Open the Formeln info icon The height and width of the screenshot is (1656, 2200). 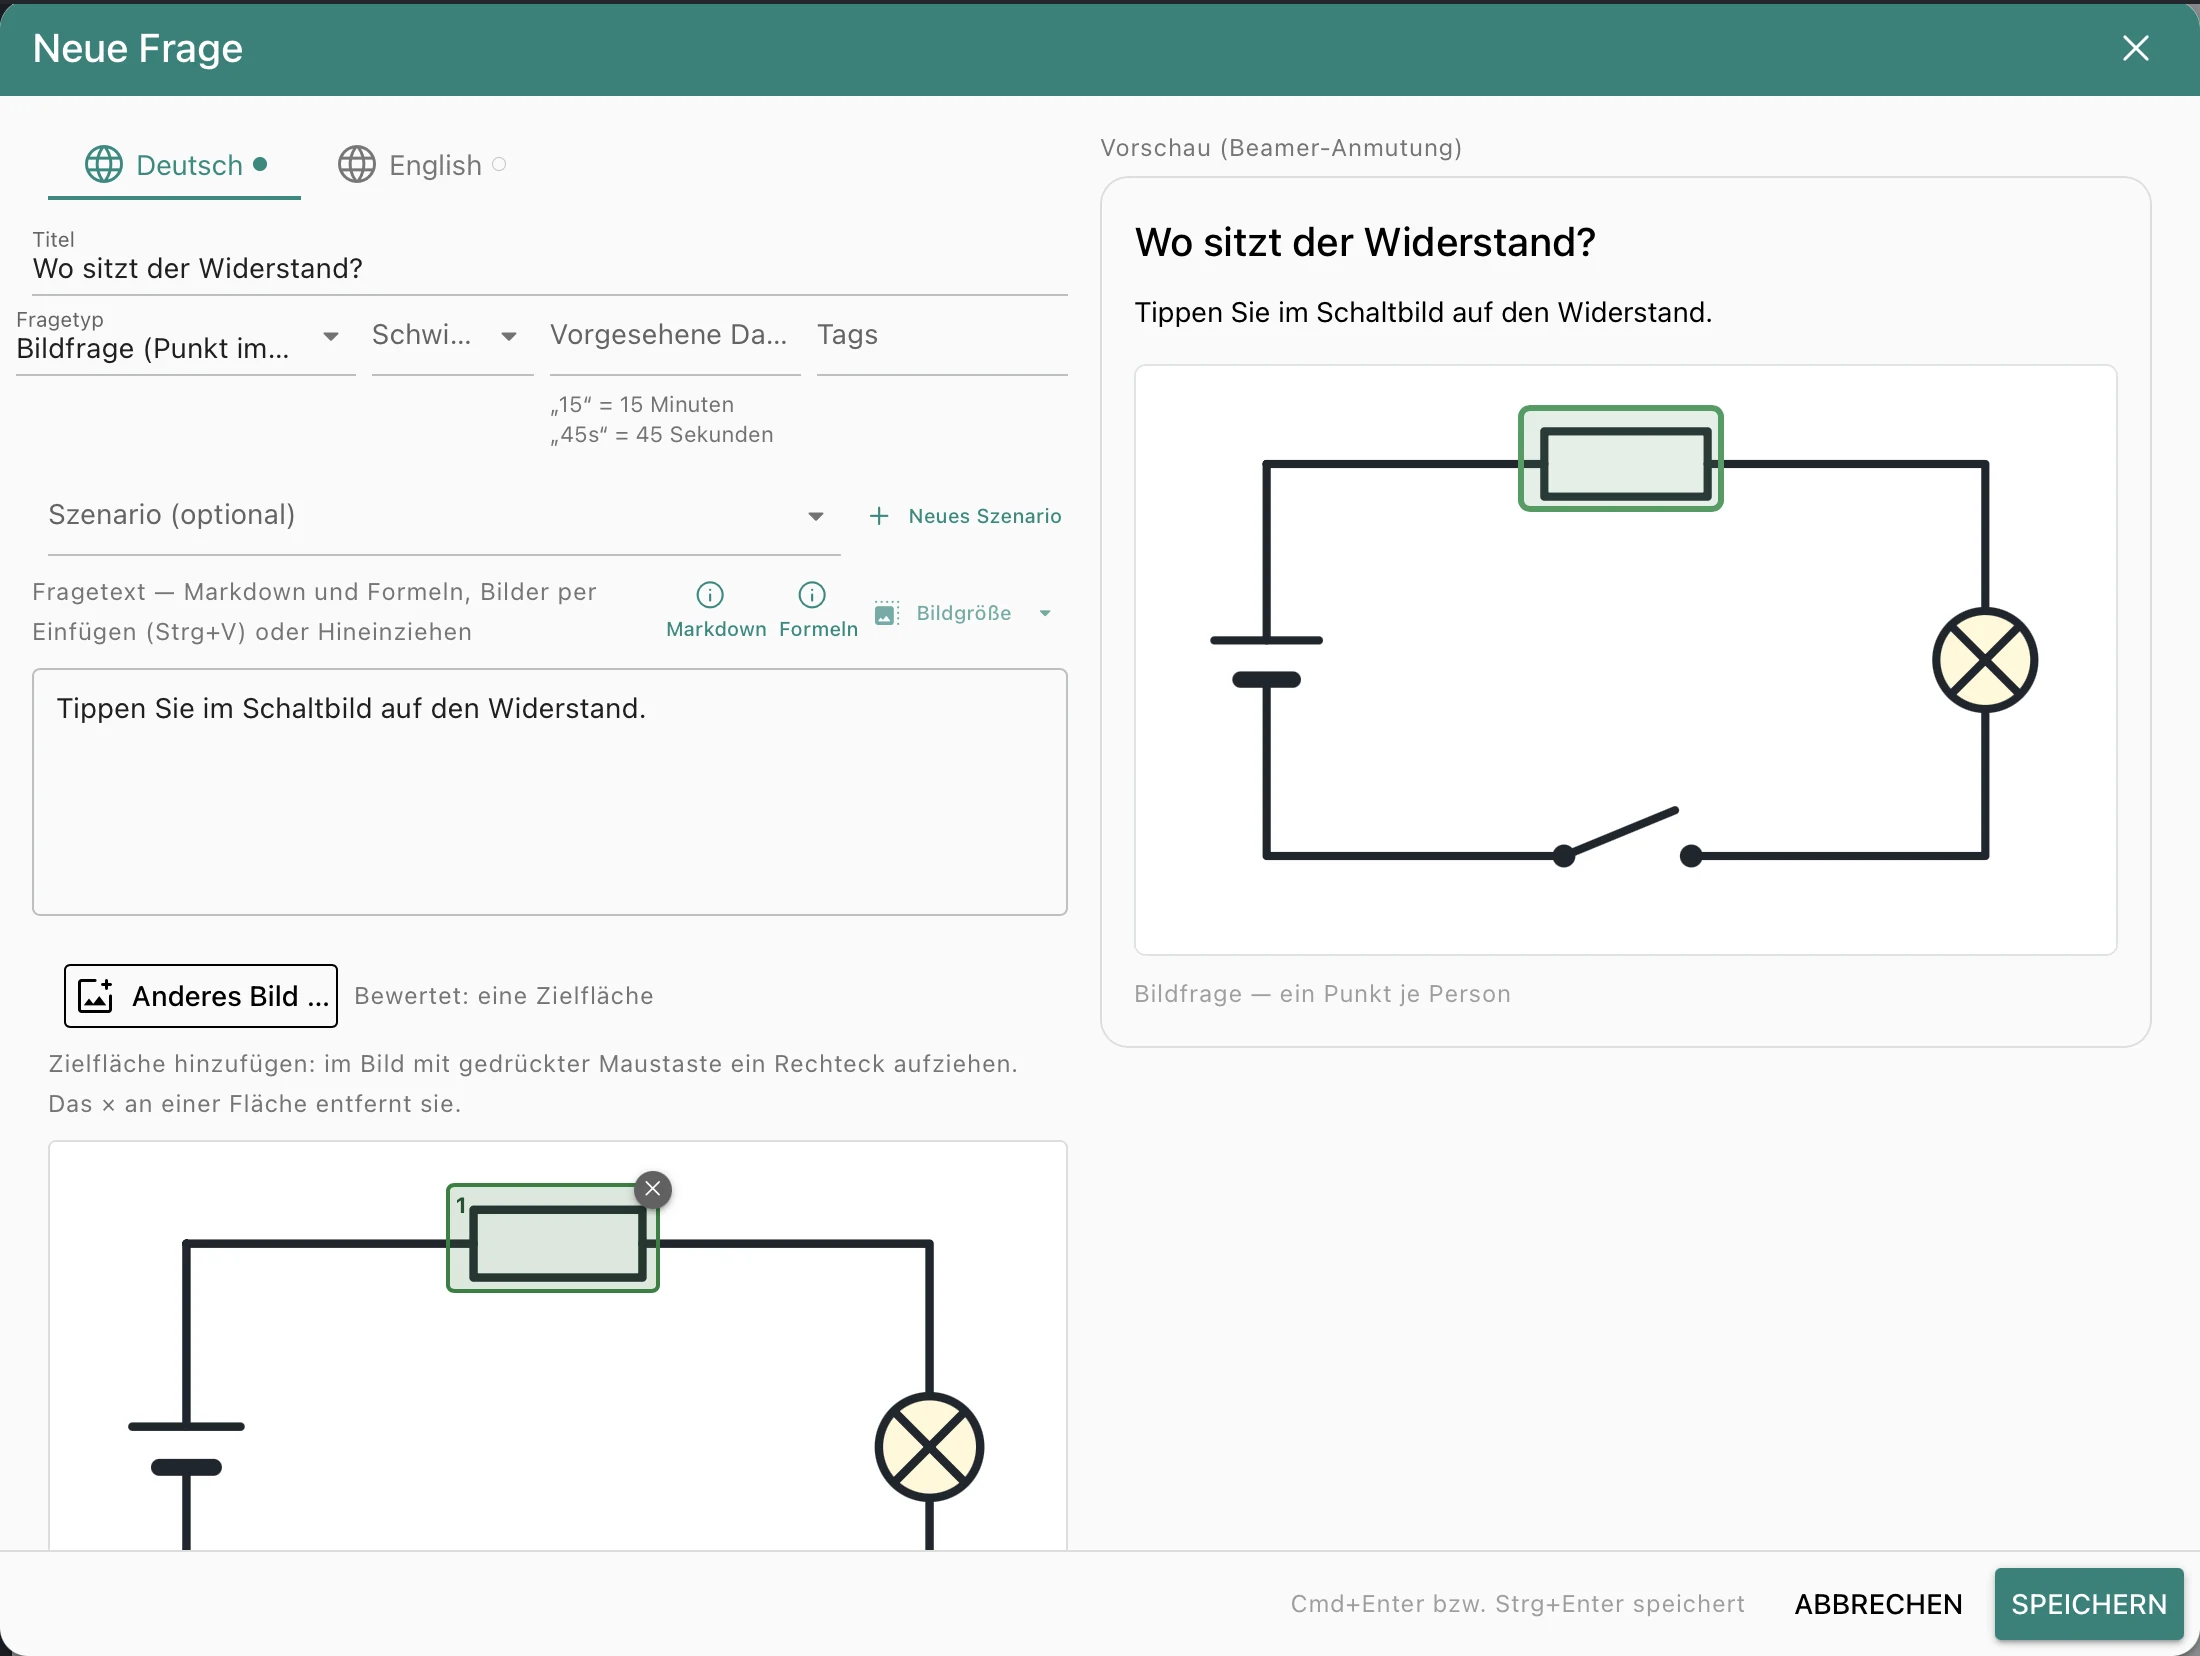coord(812,595)
